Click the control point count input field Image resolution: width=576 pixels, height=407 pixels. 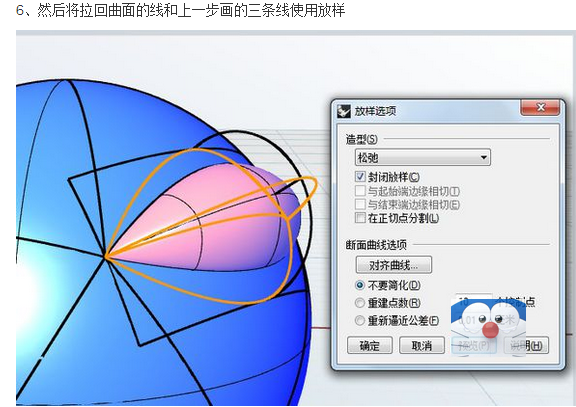pyautogui.click(x=474, y=301)
